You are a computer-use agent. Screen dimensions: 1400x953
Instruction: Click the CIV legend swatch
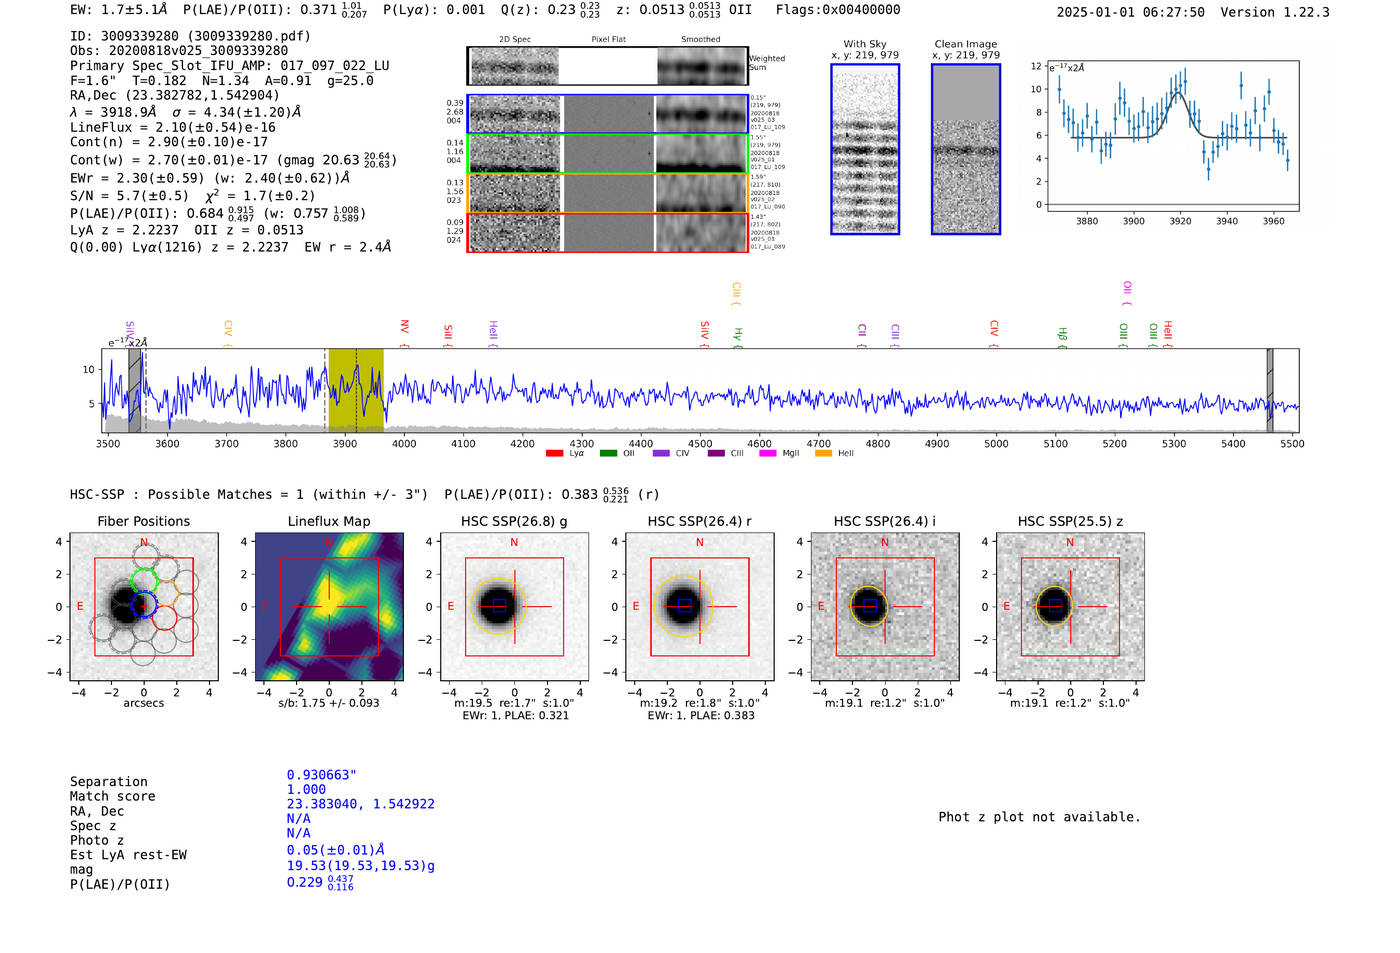(x=661, y=454)
